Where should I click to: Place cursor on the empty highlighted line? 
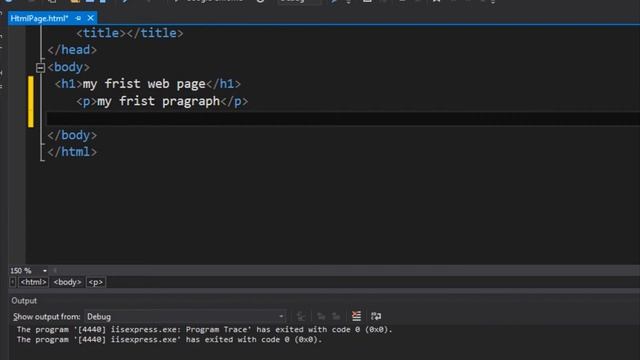[x=343, y=118]
